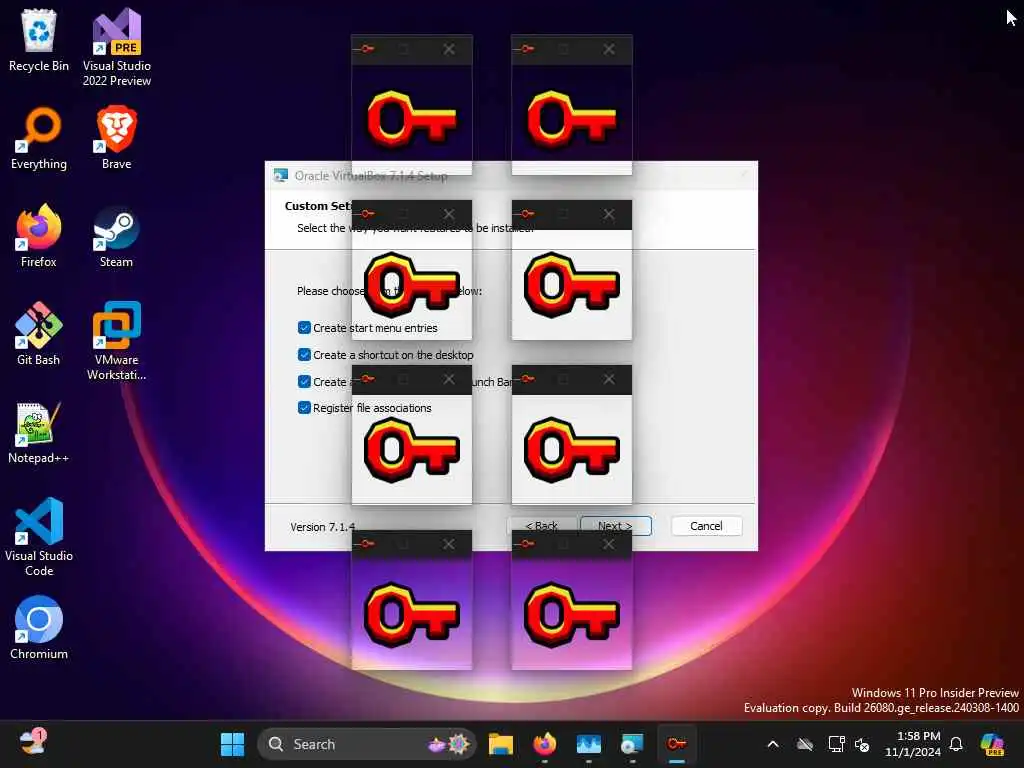The width and height of the screenshot is (1024, 768).
Task: Toggle Create a shortcut on the desktop
Action: [x=304, y=355]
